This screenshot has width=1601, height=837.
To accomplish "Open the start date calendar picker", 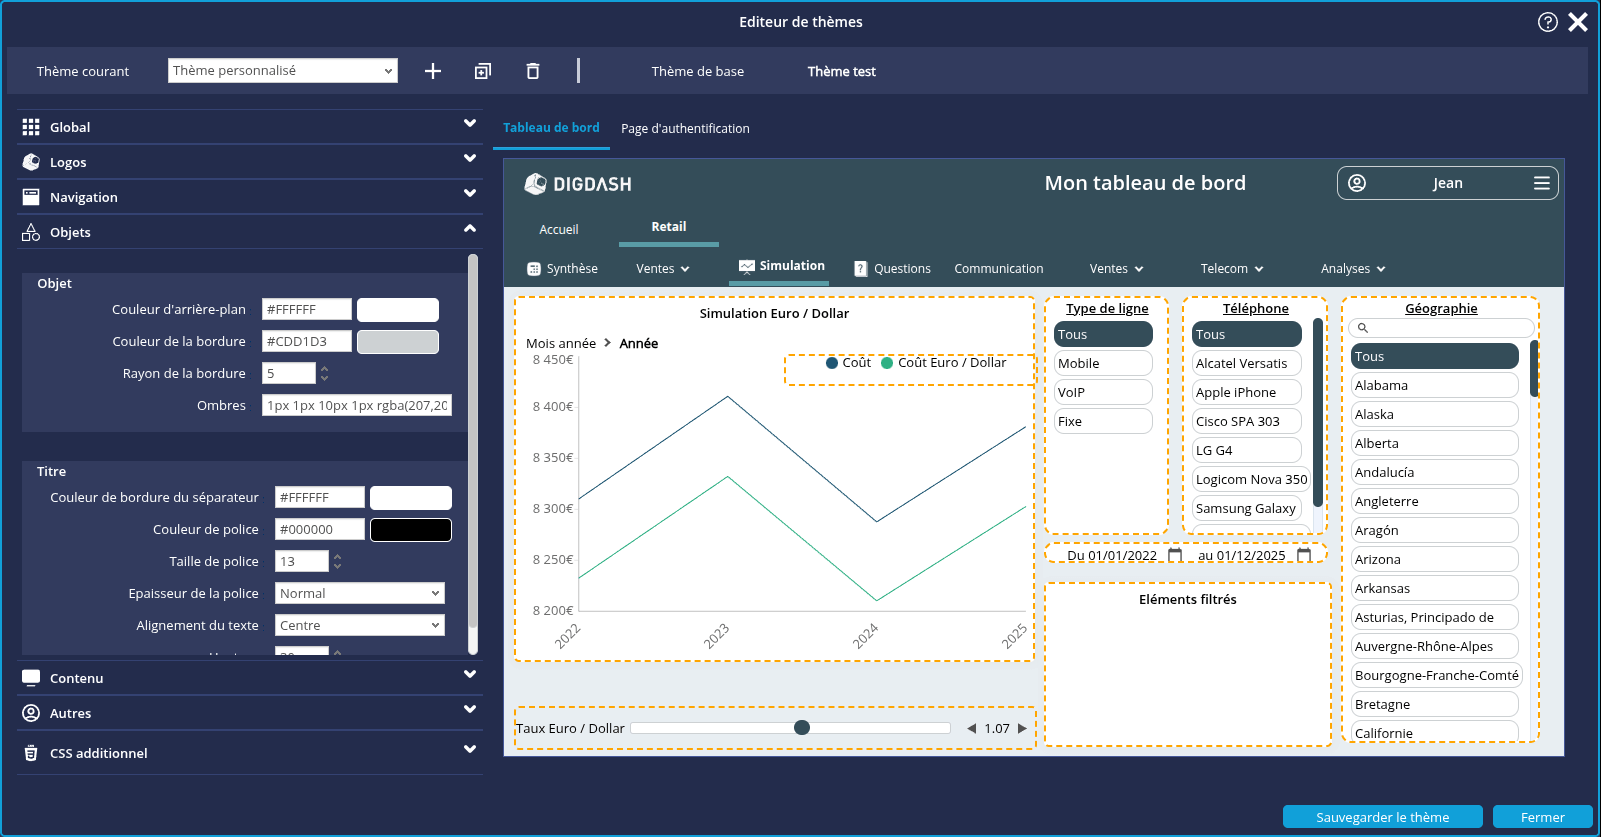I will point(1175,555).
